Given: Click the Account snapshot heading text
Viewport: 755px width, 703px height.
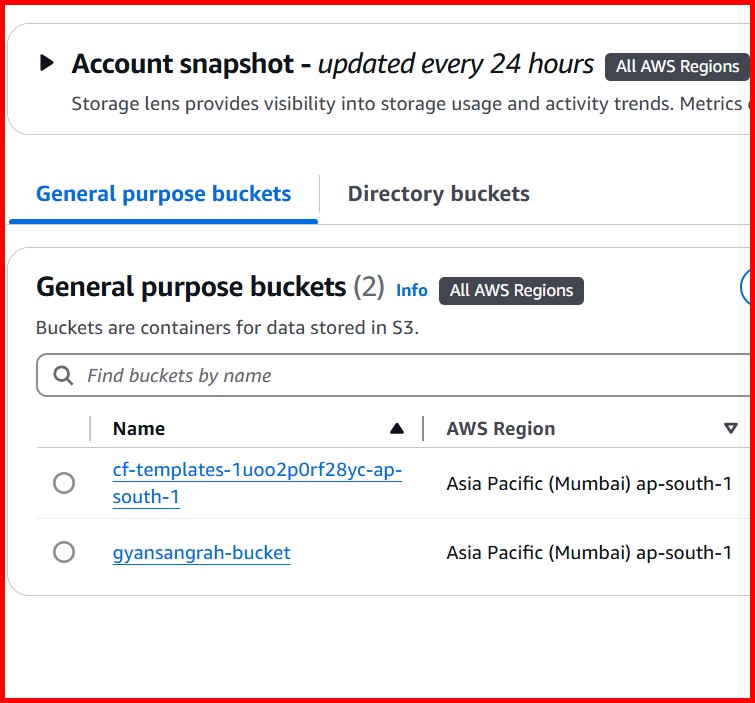Looking at the screenshot, I should [x=332, y=64].
